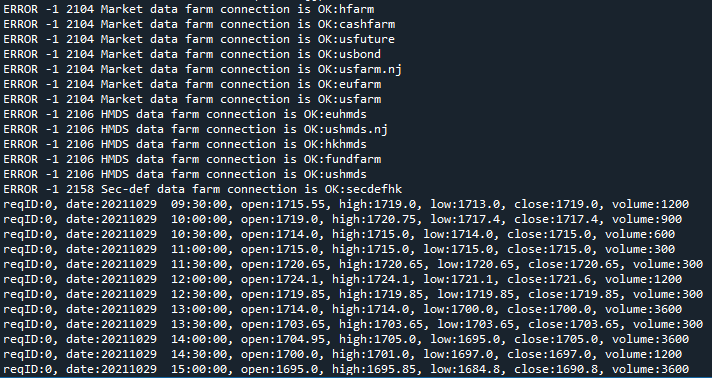Select the 13:00:00 bar closing at 1700.0
The height and width of the screenshot is (378, 712).
(x=343, y=309)
